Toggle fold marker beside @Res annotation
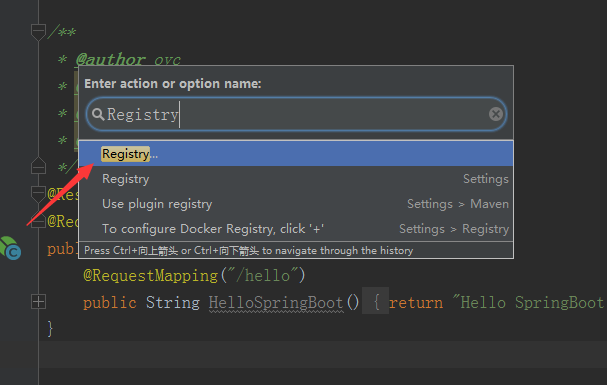Image resolution: width=607 pixels, height=385 pixels. click(38, 194)
